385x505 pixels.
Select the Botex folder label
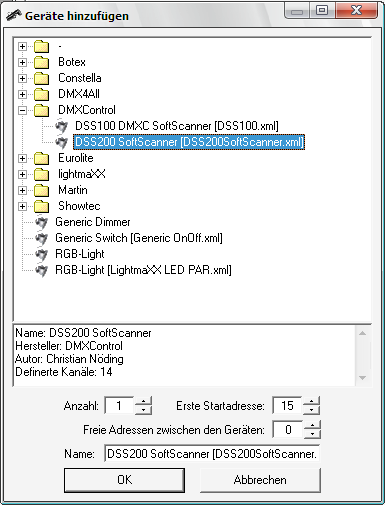tap(72, 62)
